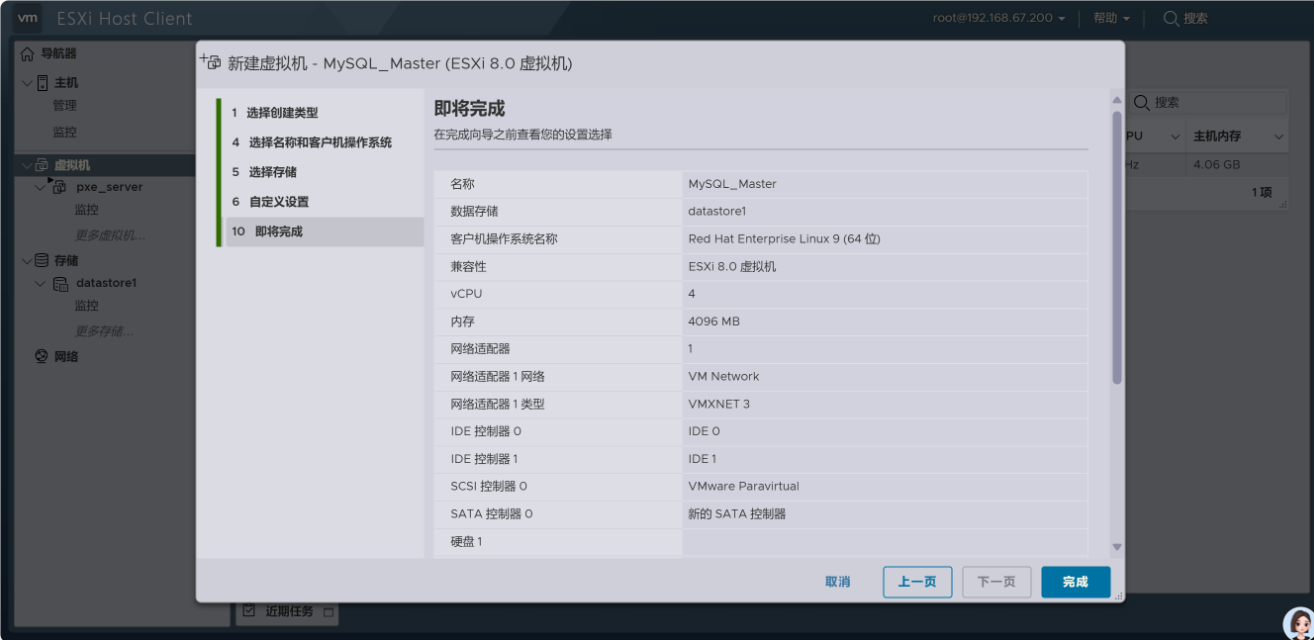Collapse the Host tree node
1314x640 pixels.
[27, 83]
